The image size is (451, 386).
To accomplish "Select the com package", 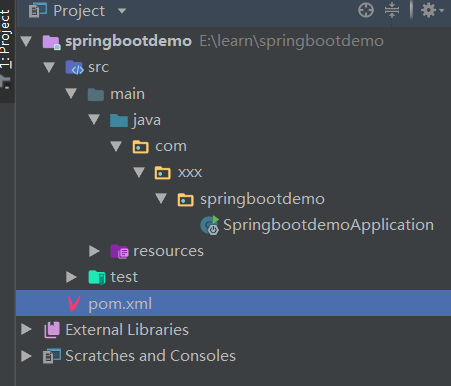I will click(171, 146).
